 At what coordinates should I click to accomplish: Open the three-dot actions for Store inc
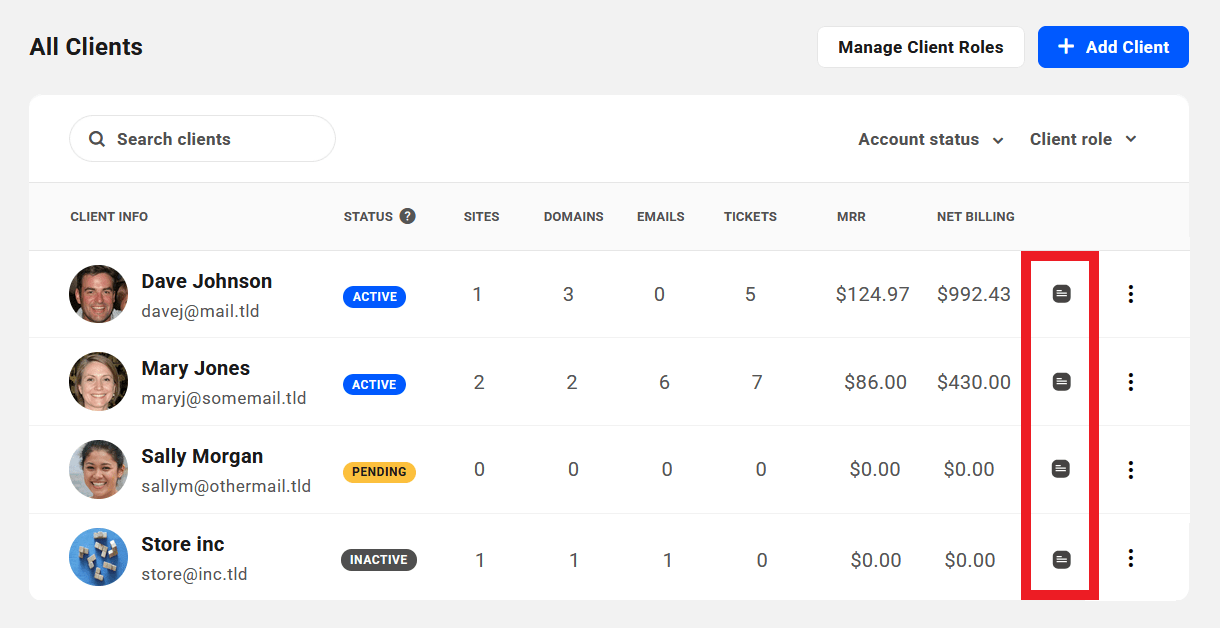point(1131,557)
